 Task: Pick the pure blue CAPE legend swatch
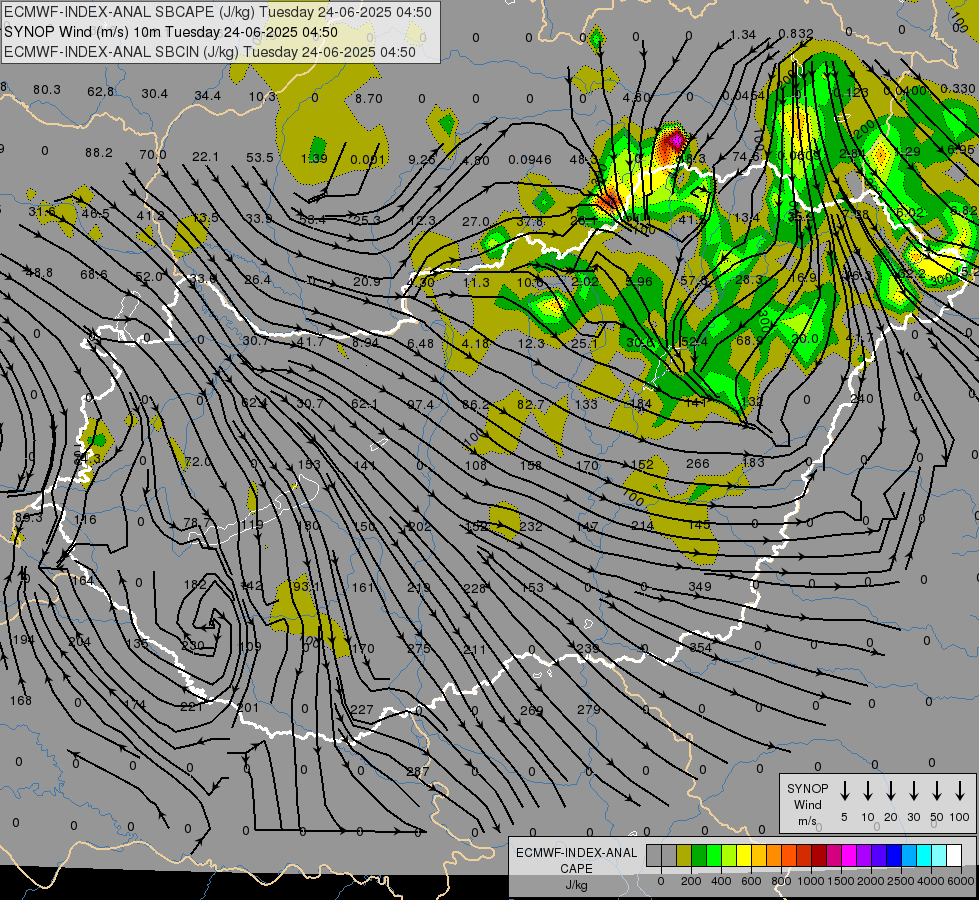pyautogui.click(x=893, y=855)
